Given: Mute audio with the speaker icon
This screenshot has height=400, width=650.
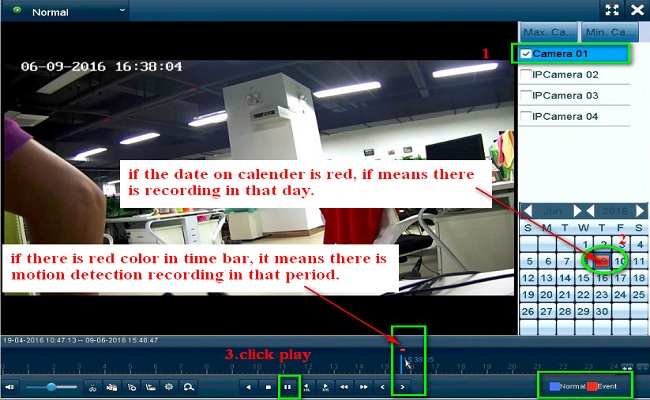Looking at the screenshot, I should (x=10, y=386).
